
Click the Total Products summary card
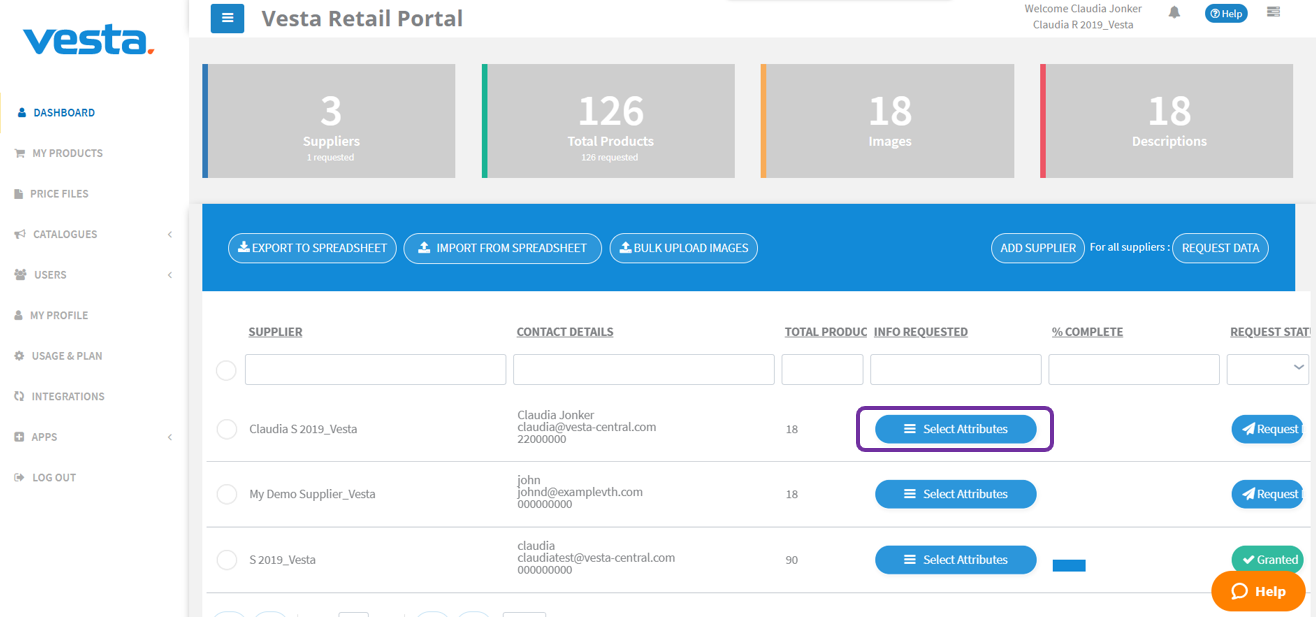(x=608, y=121)
